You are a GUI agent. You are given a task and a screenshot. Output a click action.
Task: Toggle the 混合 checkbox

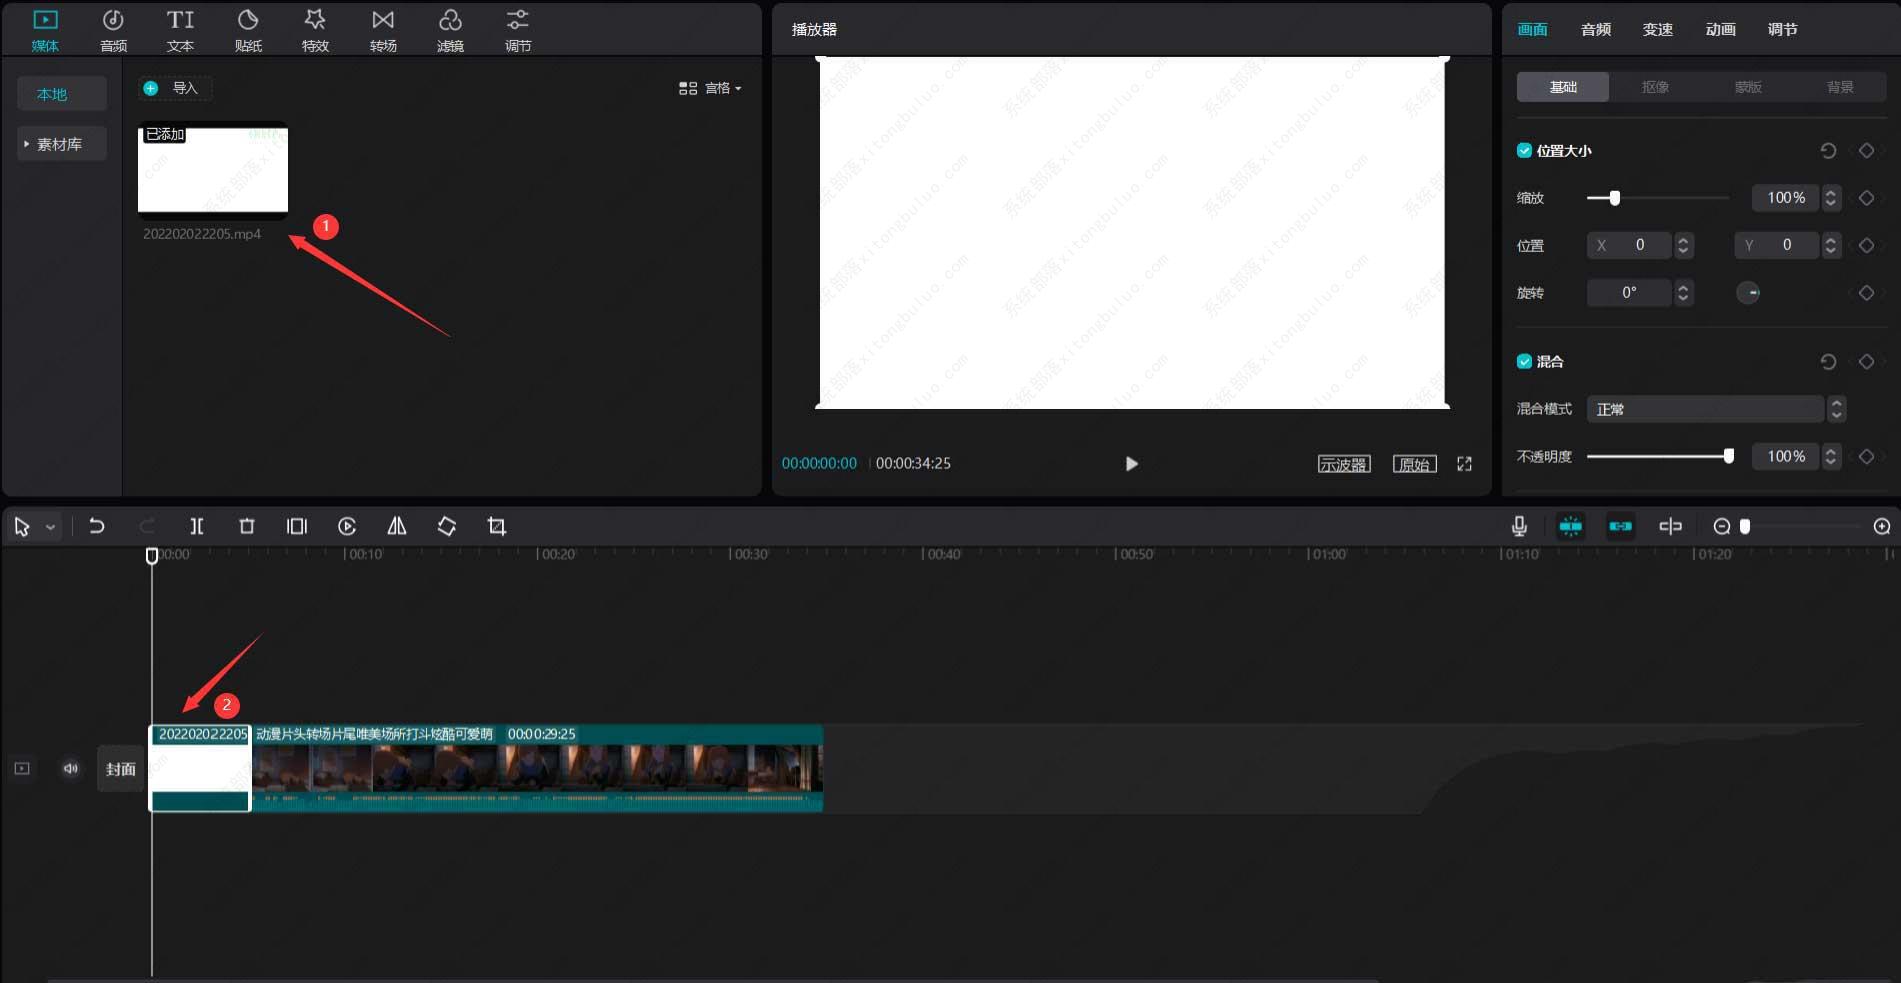pyautogui.click(x=1524, y=362)
